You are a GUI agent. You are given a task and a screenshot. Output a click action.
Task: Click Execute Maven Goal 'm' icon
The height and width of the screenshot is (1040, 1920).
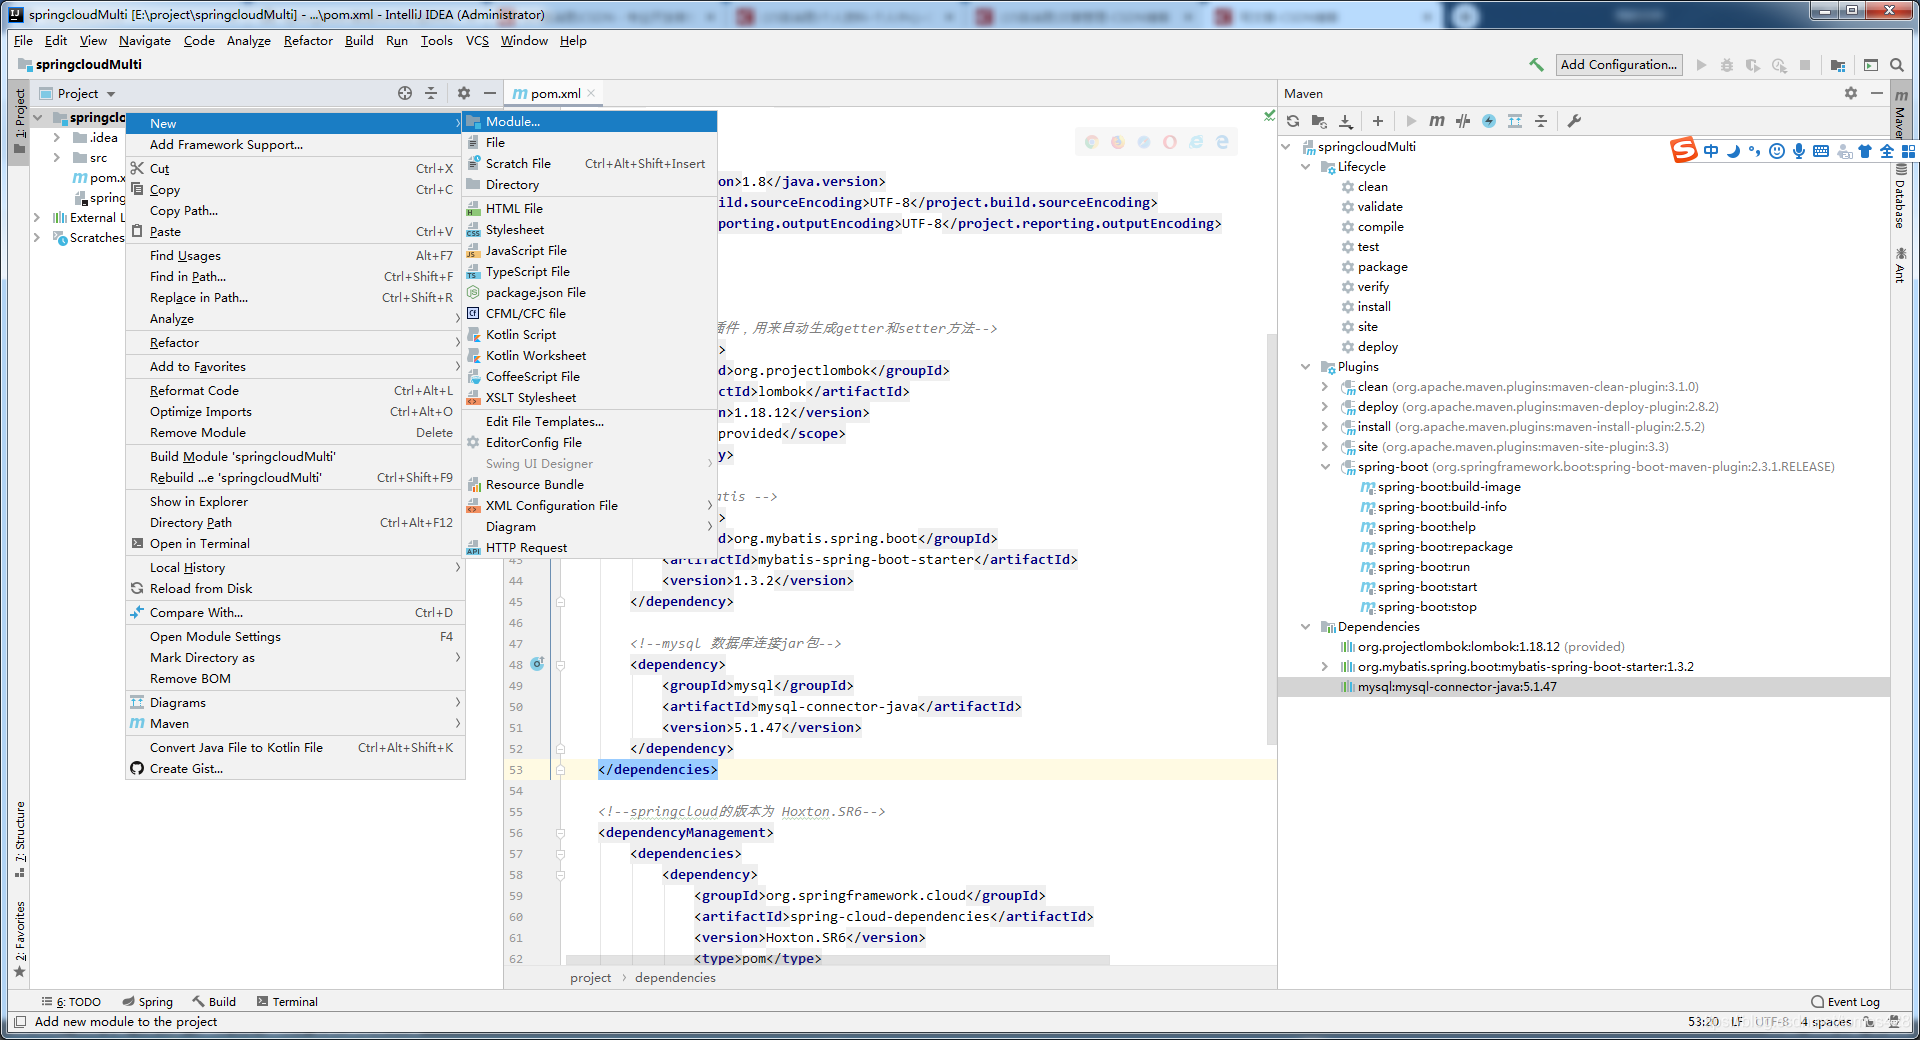(1437, 121)
